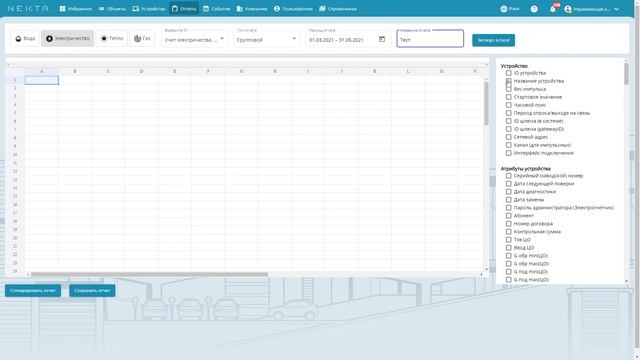
Task: Open the Избранное menu
Action: click(x=76, y=9)
